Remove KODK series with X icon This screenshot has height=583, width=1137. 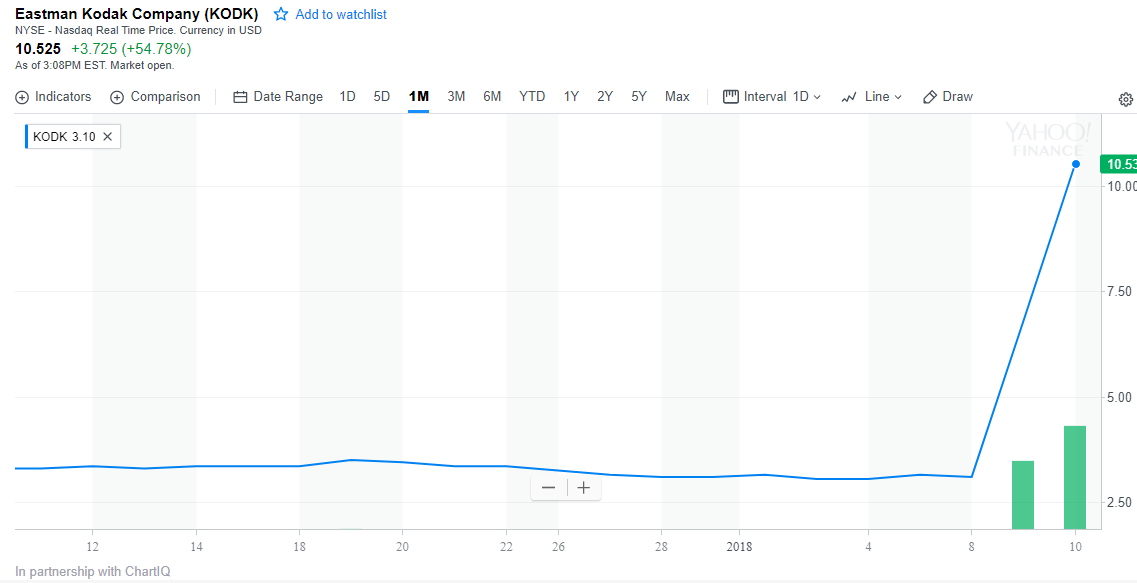[x=107, y=136]
